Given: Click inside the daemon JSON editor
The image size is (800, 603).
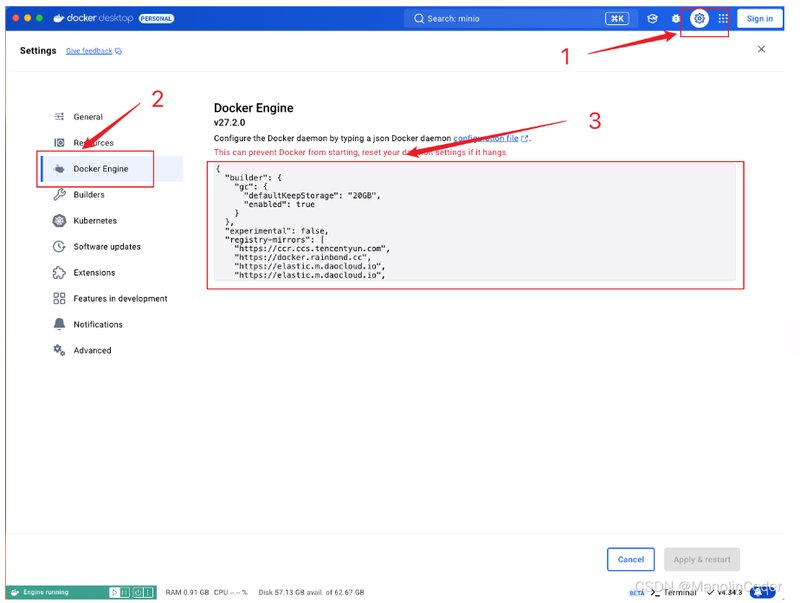Looking at the screenshot, I should click(474, 222).
